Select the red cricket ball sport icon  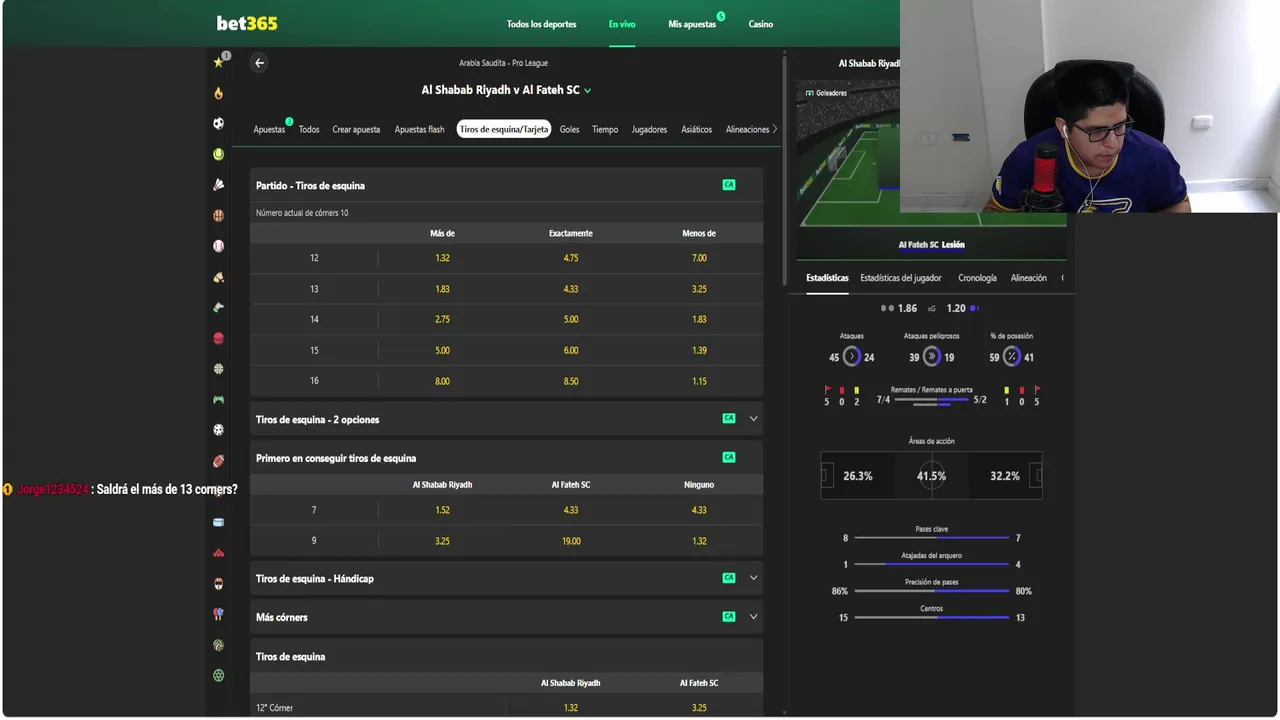(218, 338)
